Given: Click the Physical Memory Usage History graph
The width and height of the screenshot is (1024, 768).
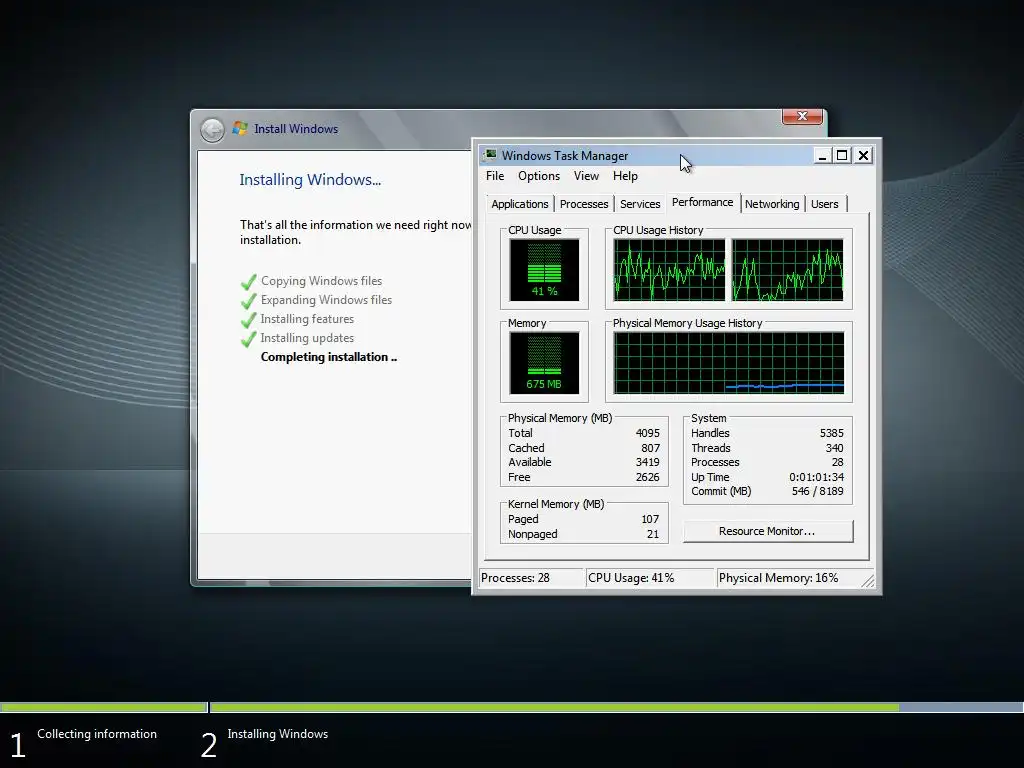Looking at the screenshot, I should click(x=729, y=362).
